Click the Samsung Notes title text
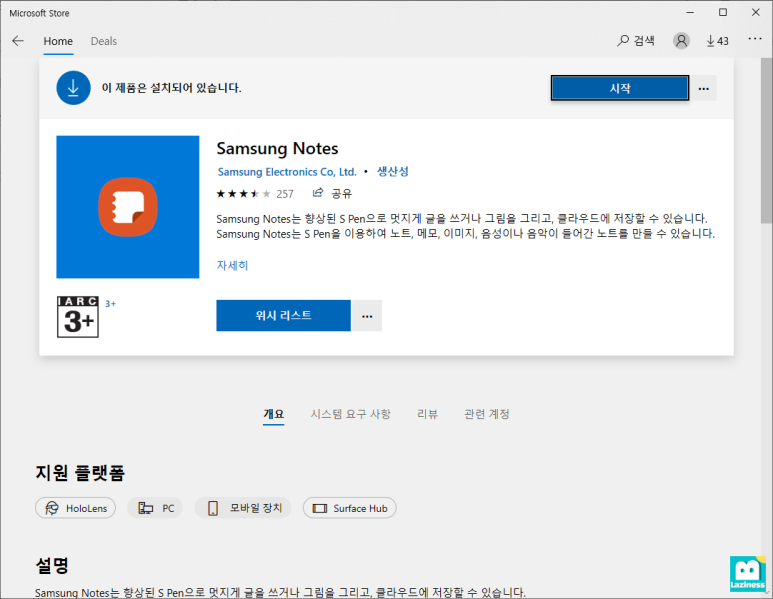773x599 pixels. click(x=278, y=148)
